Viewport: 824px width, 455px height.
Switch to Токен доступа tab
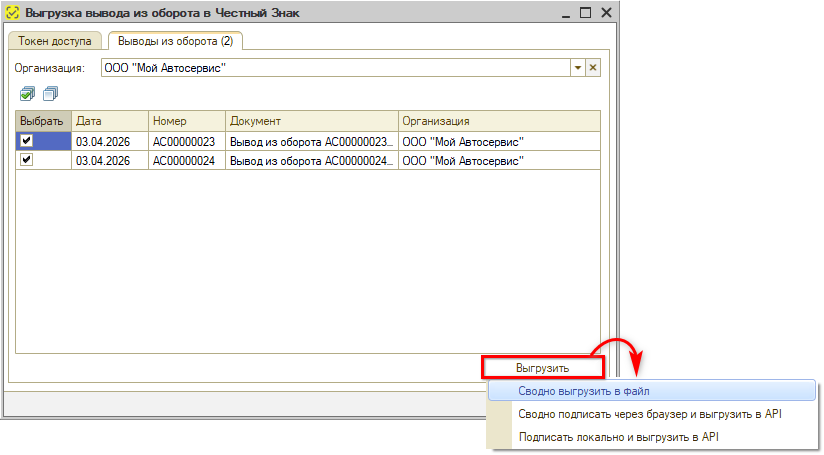click(55, 41)
